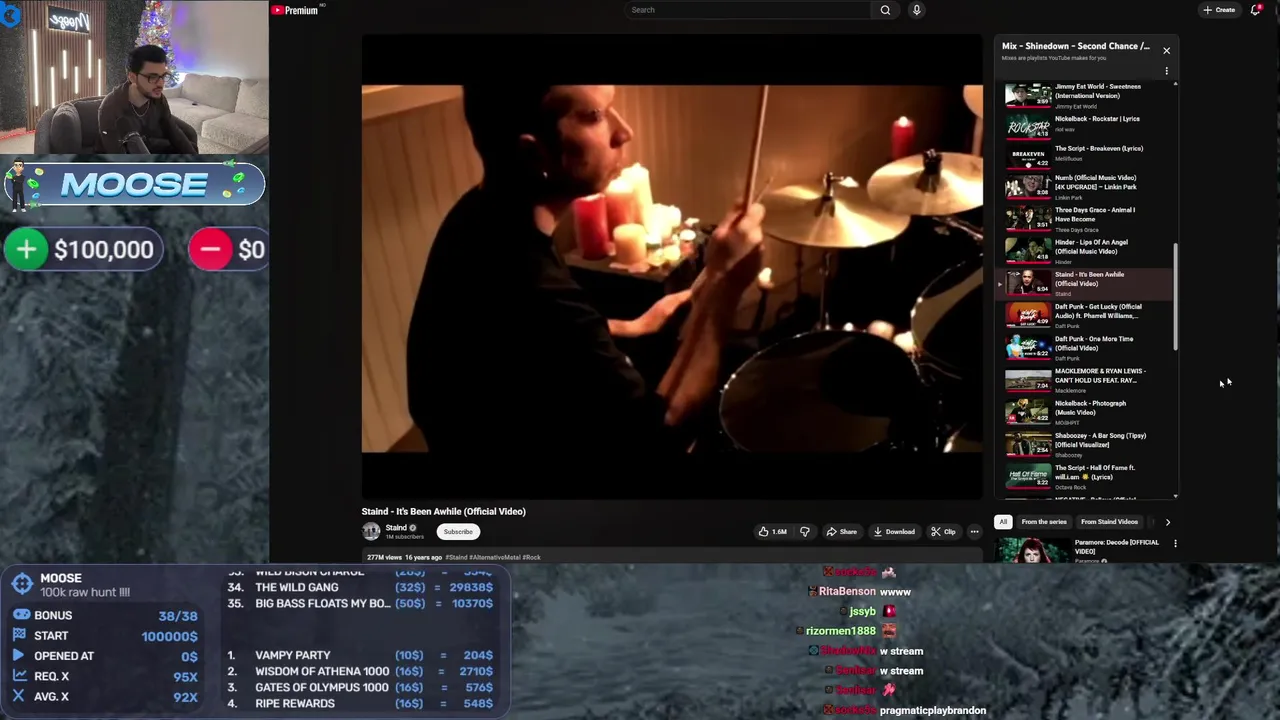Click playlist scroll up arrow

point(1175,84)
